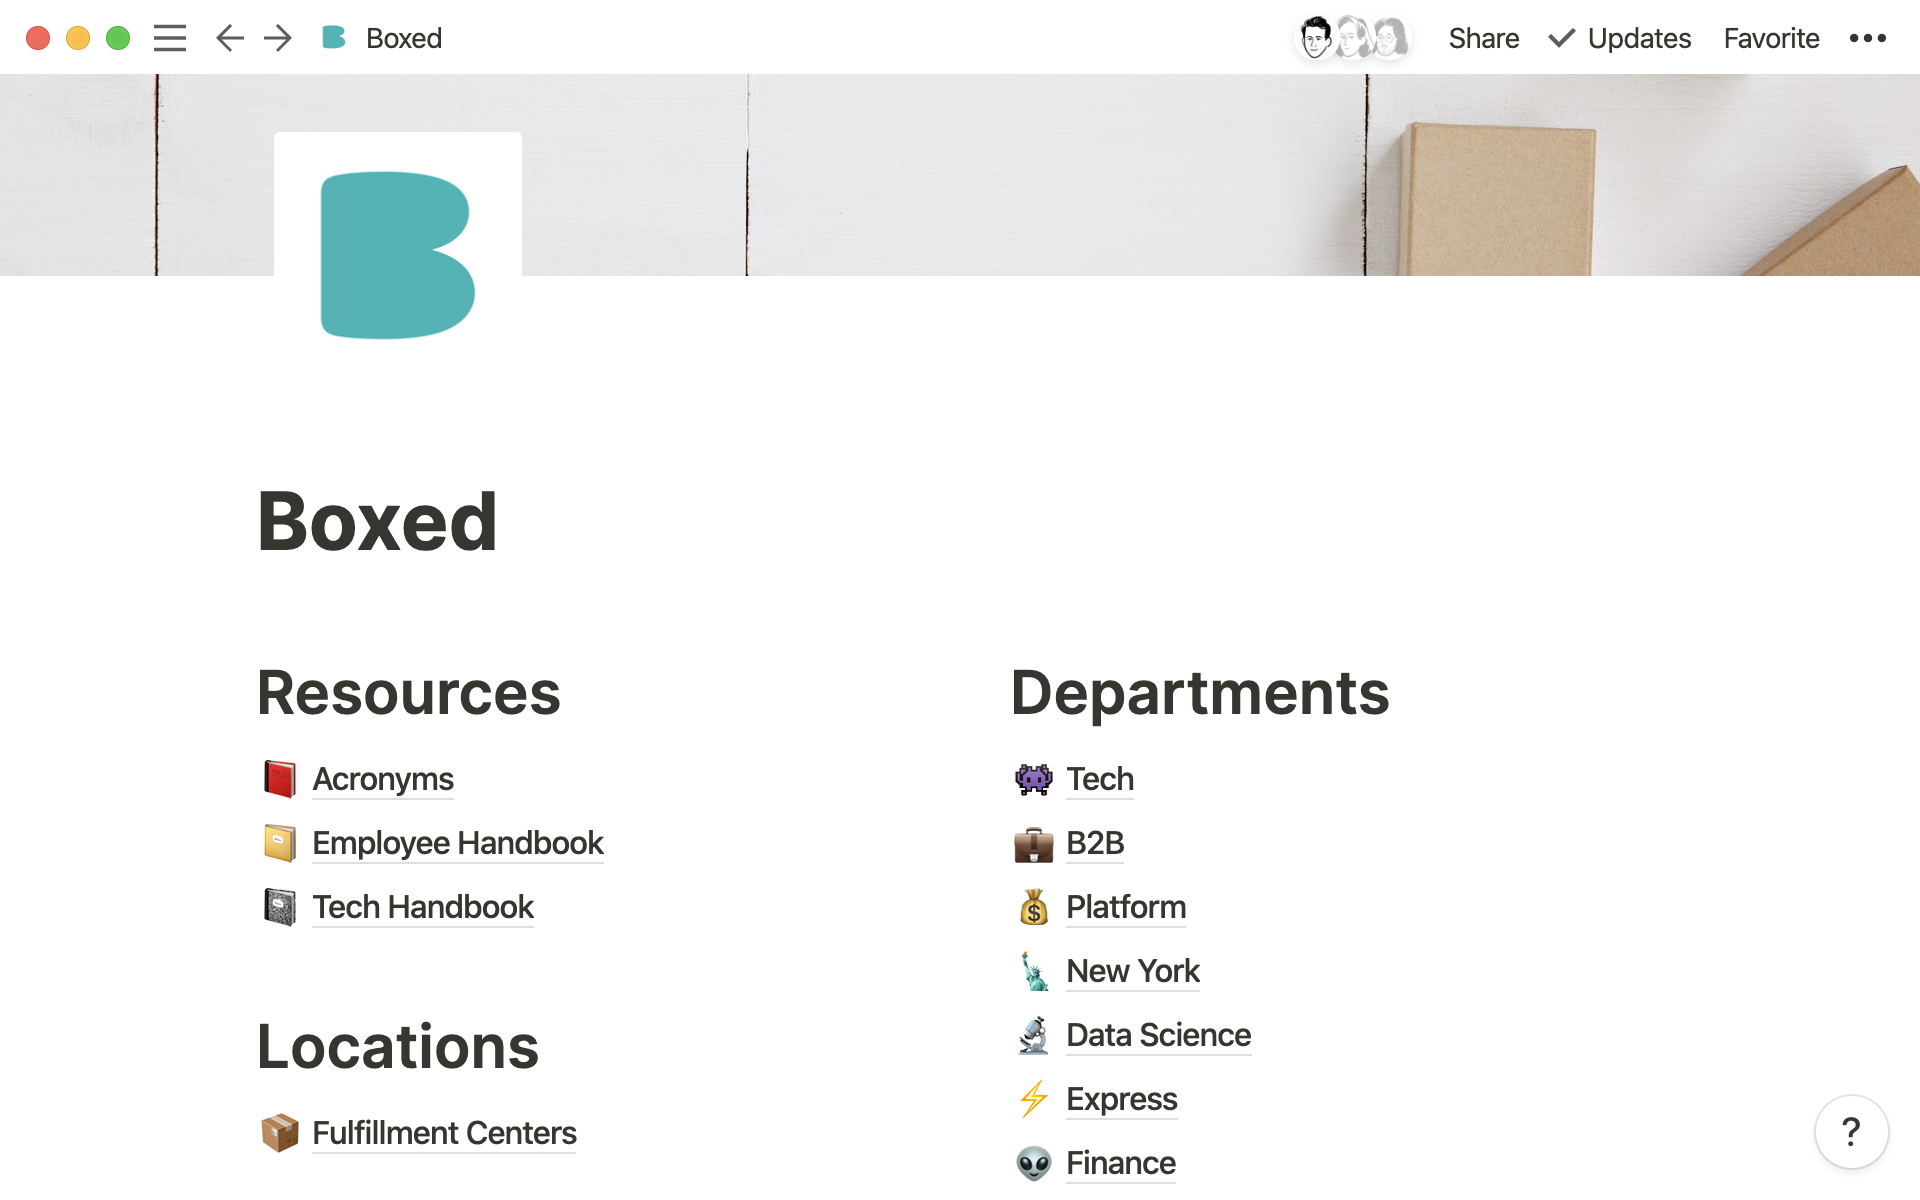Image resolution: width=1920 pixels, height=1200 pixels.
Task: Open the Updates menu
Action: pyautogui.click(x=1620, y=38)
